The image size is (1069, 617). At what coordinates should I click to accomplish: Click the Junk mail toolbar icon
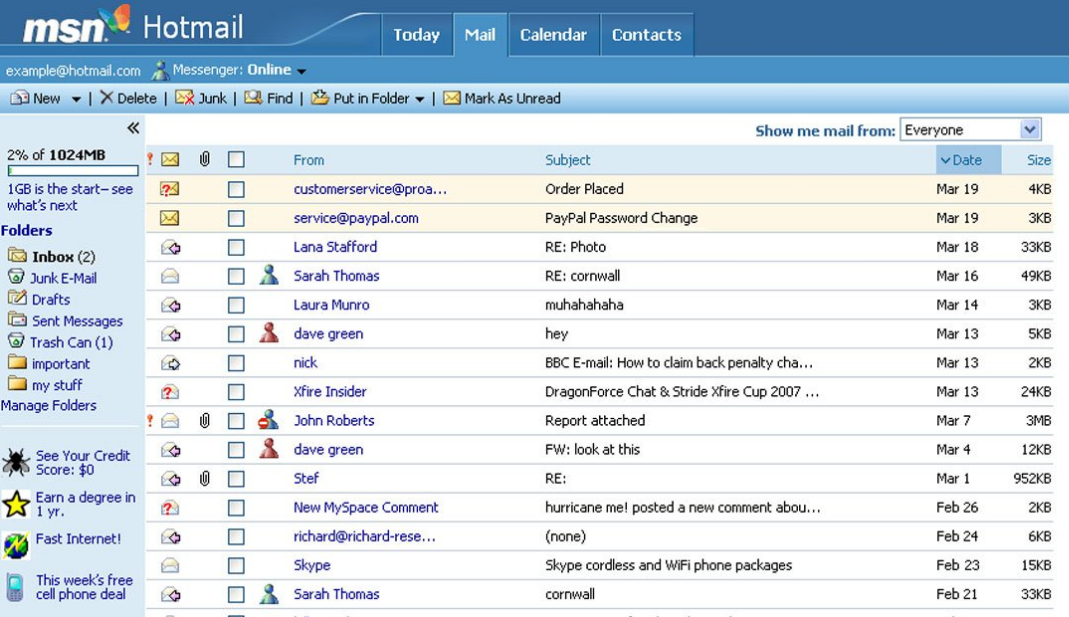coord(184,98)
